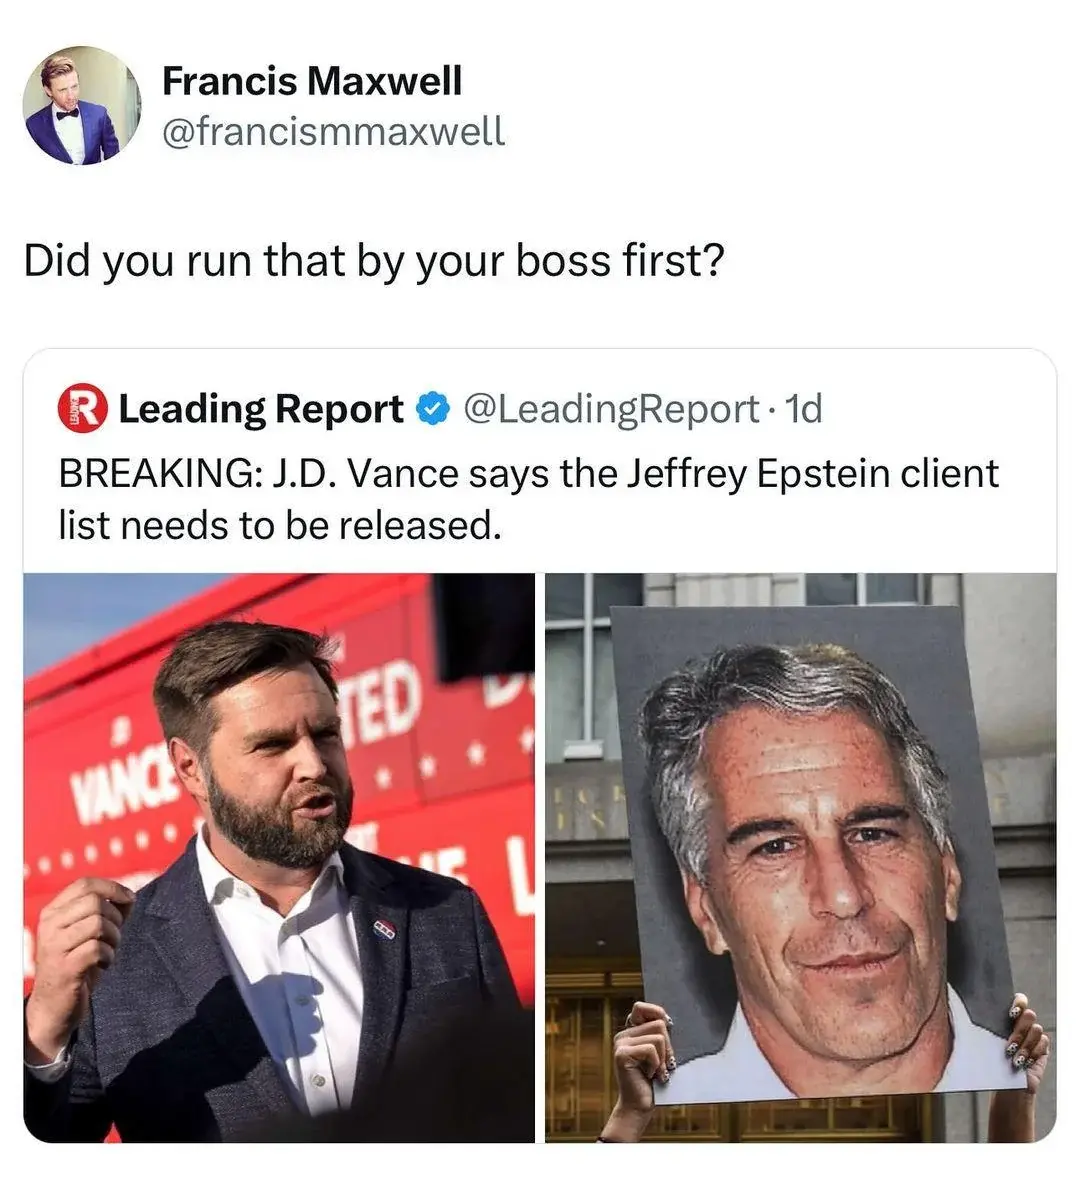The height and width of the screenshot is (1180, 1080).
Task: Click the Leading Report red R logo
Action: pyautogui.click(x=83, y=408)
